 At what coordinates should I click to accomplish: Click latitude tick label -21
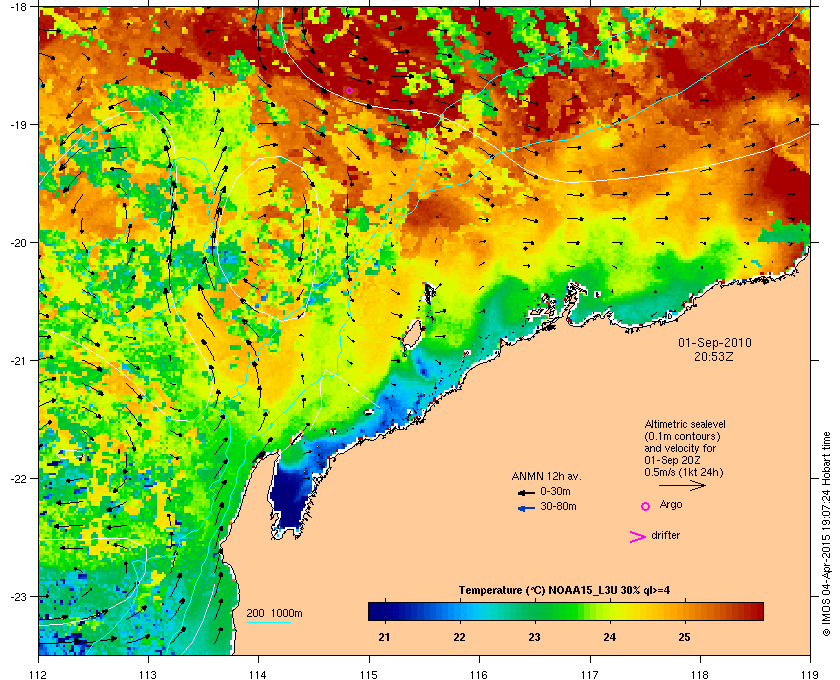click(x=19, y=361)
